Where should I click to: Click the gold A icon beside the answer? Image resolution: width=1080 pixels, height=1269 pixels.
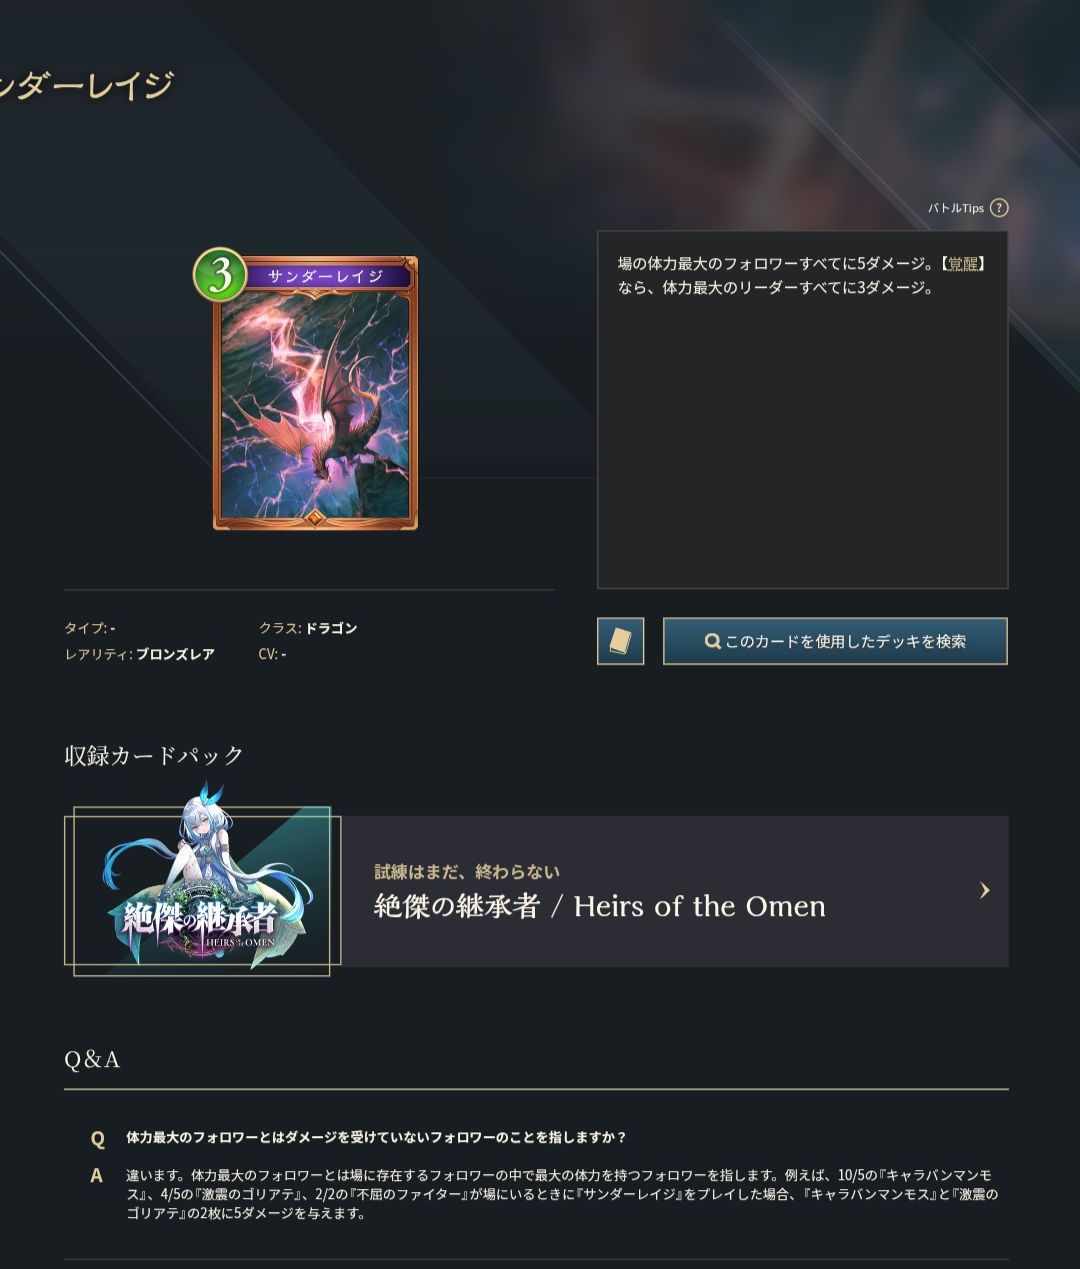click(x=97, y=1176)
